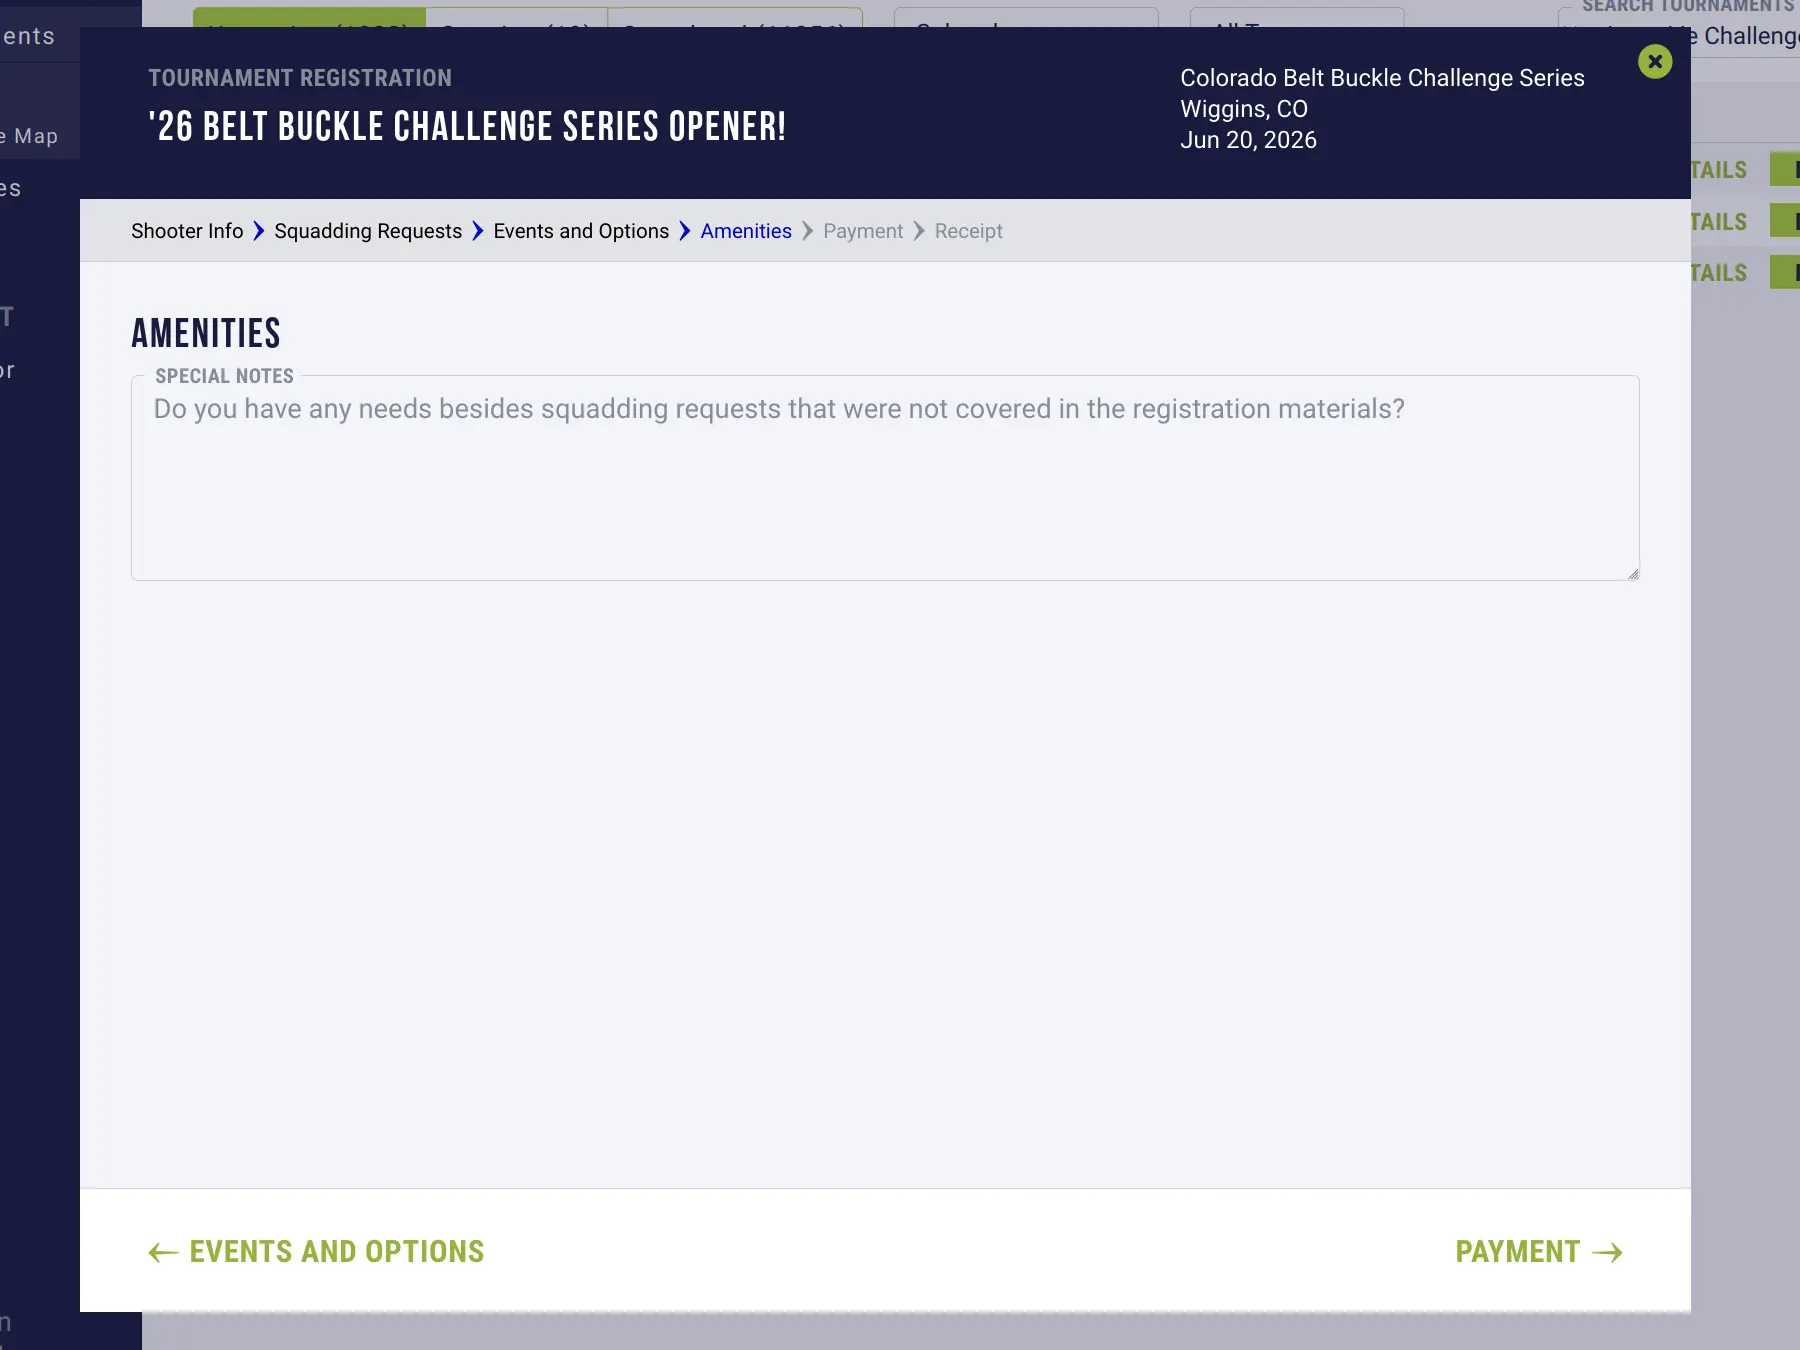Close the registration dialog with X icon

tap(1655, 62)
